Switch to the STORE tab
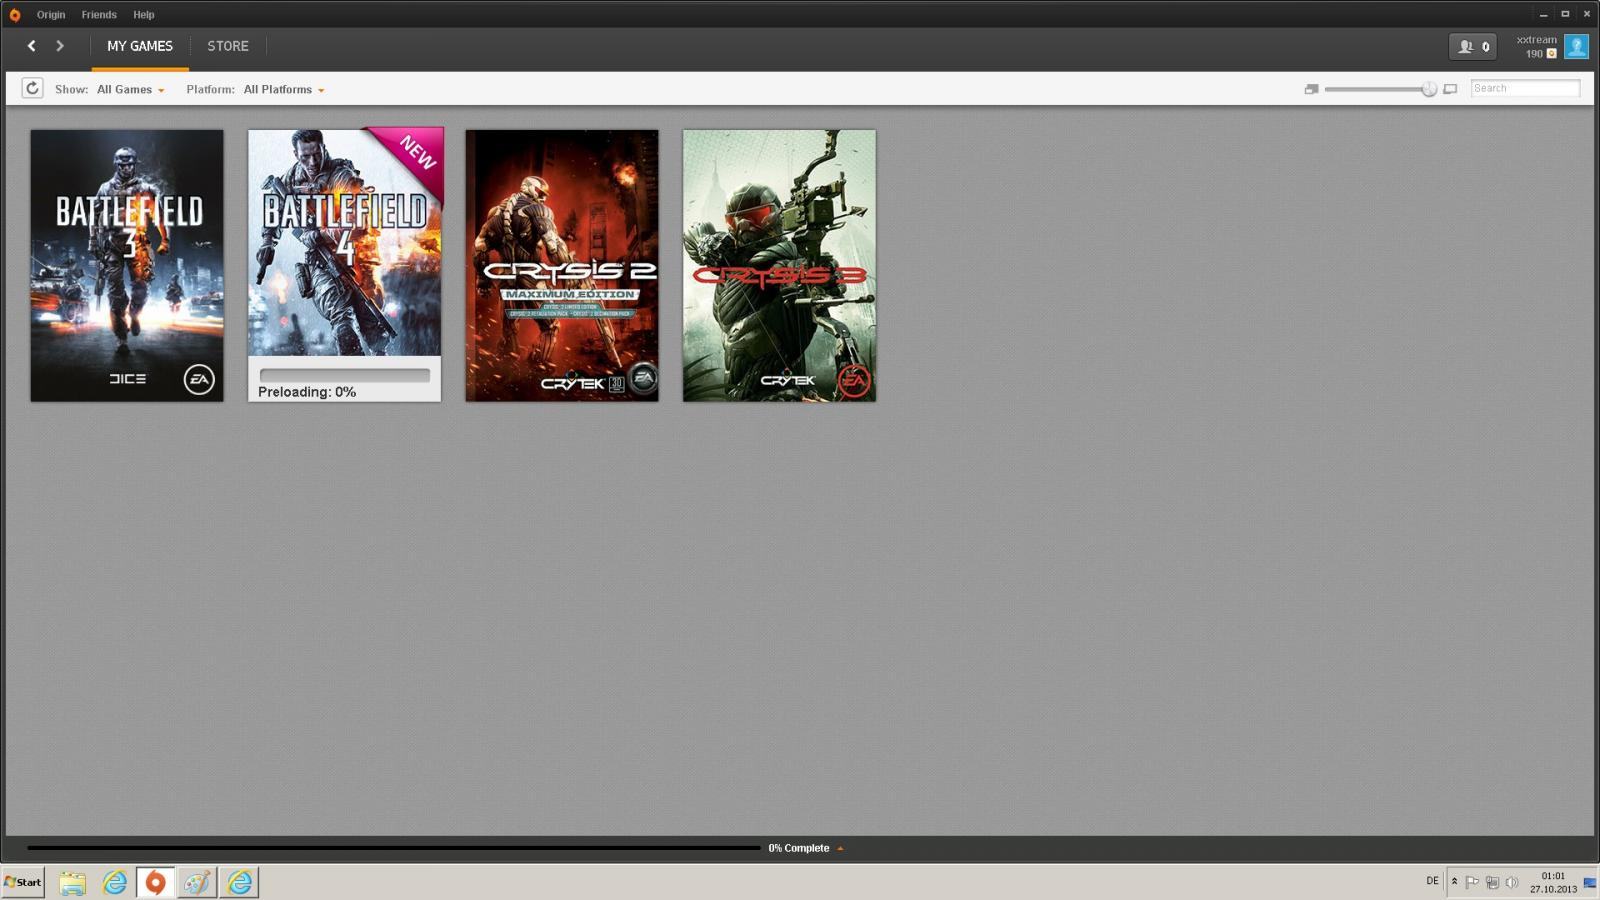1600x900 pixels. pos(228,46)
